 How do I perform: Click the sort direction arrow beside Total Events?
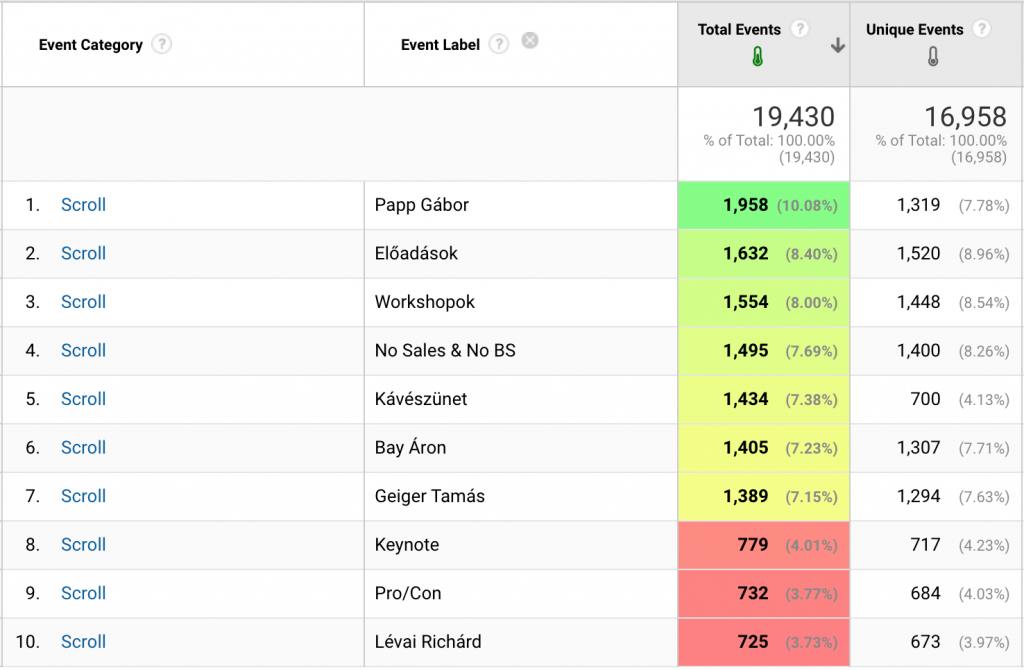pos(837,45)
